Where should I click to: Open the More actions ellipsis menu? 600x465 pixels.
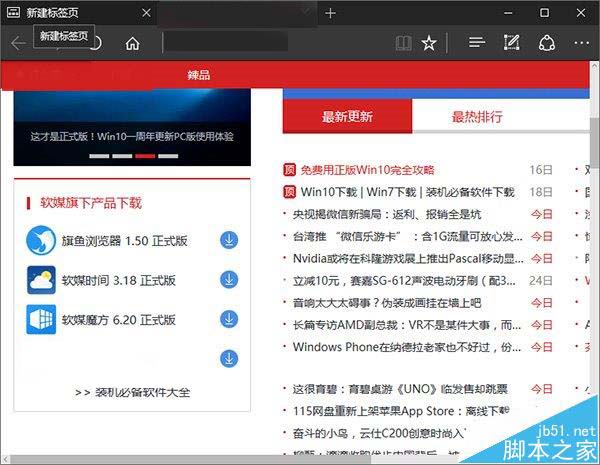pos(581,43)
